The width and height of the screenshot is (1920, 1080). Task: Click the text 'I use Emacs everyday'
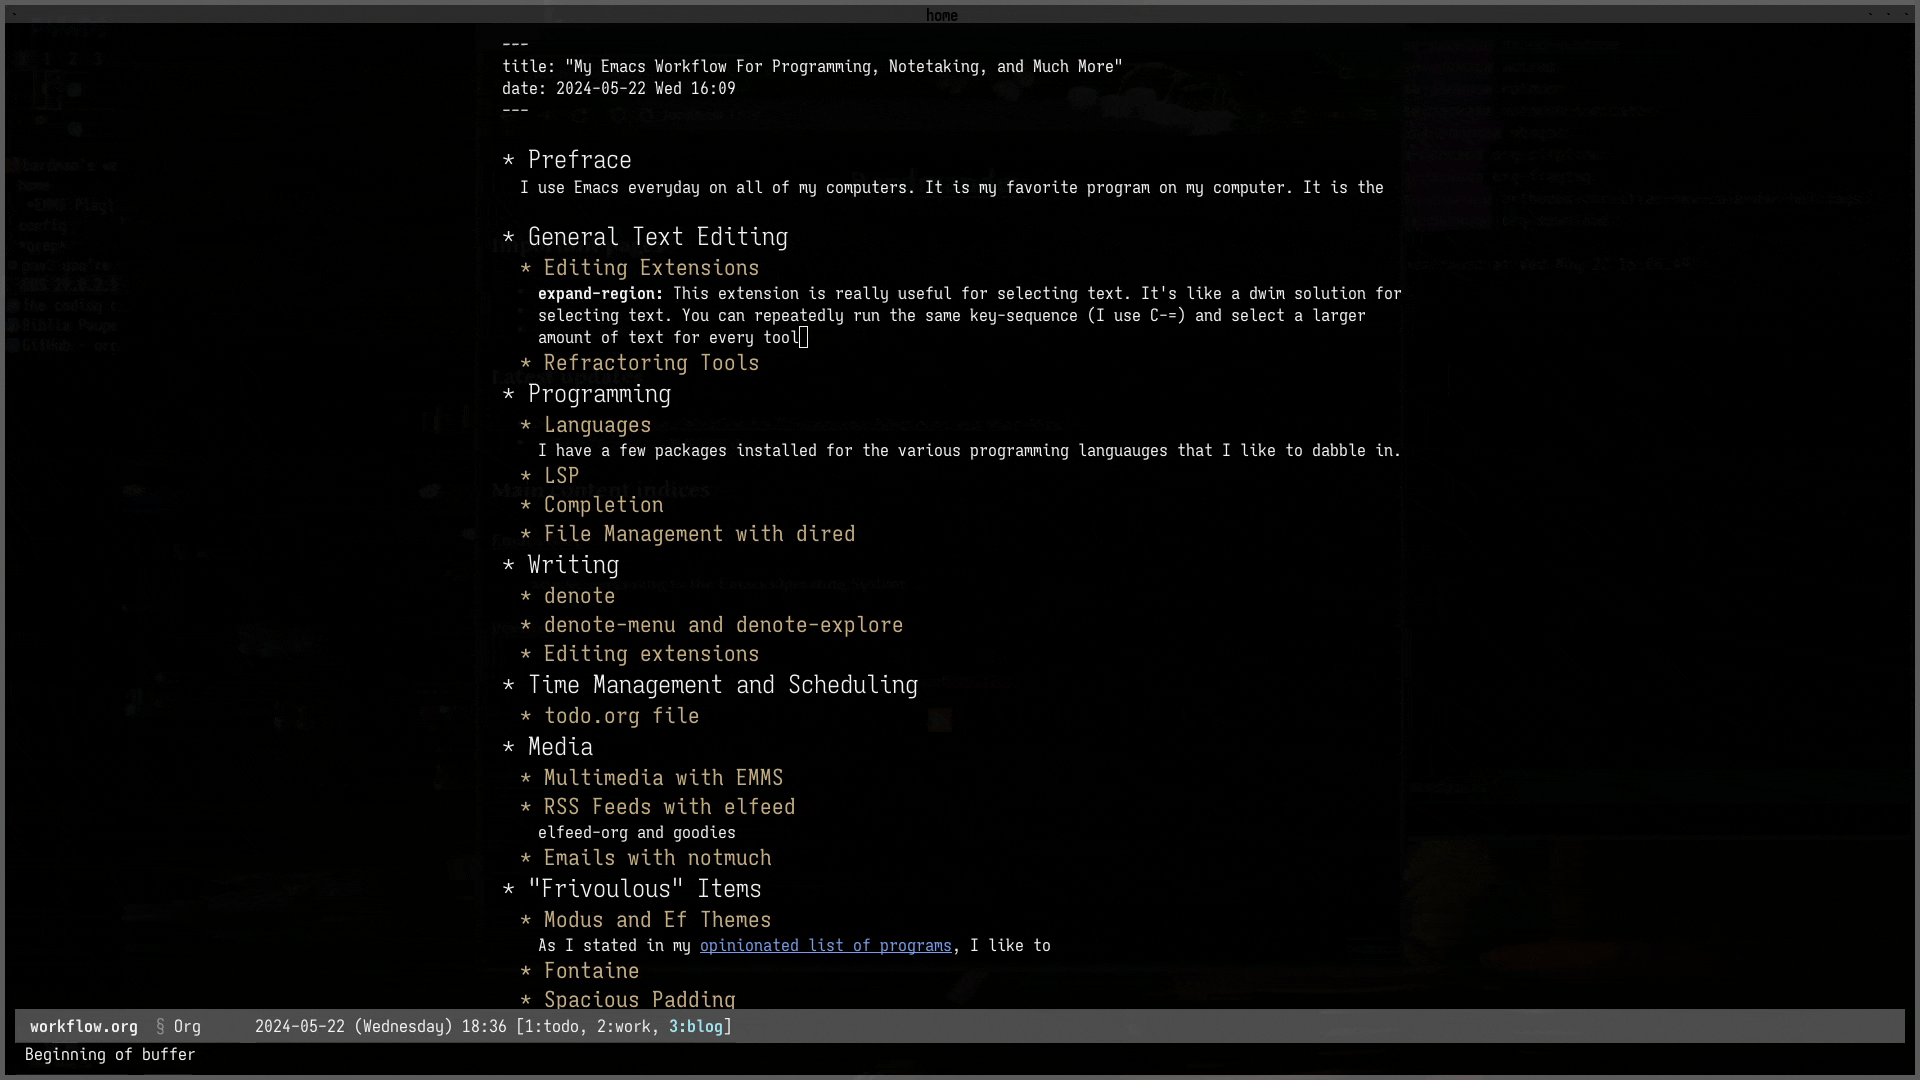point(610,188)
